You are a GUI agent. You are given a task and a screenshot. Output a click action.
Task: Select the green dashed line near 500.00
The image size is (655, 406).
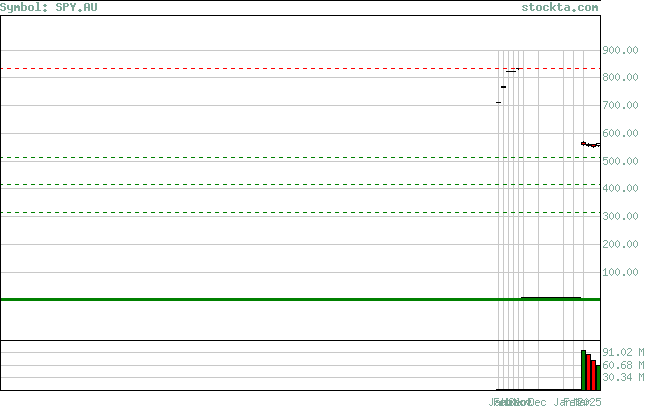click(x=300, y=157)
